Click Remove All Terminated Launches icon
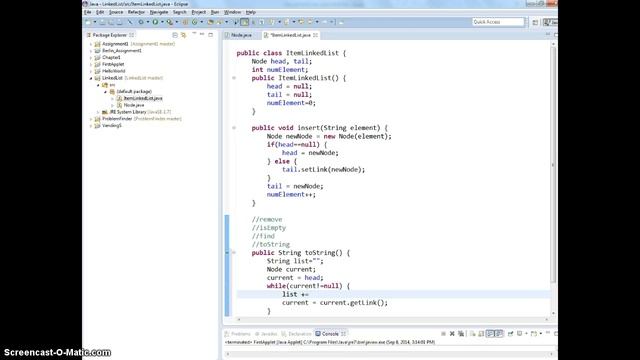Image resolution: width=640 pixels, height=360 pixels. click(461, 334)
